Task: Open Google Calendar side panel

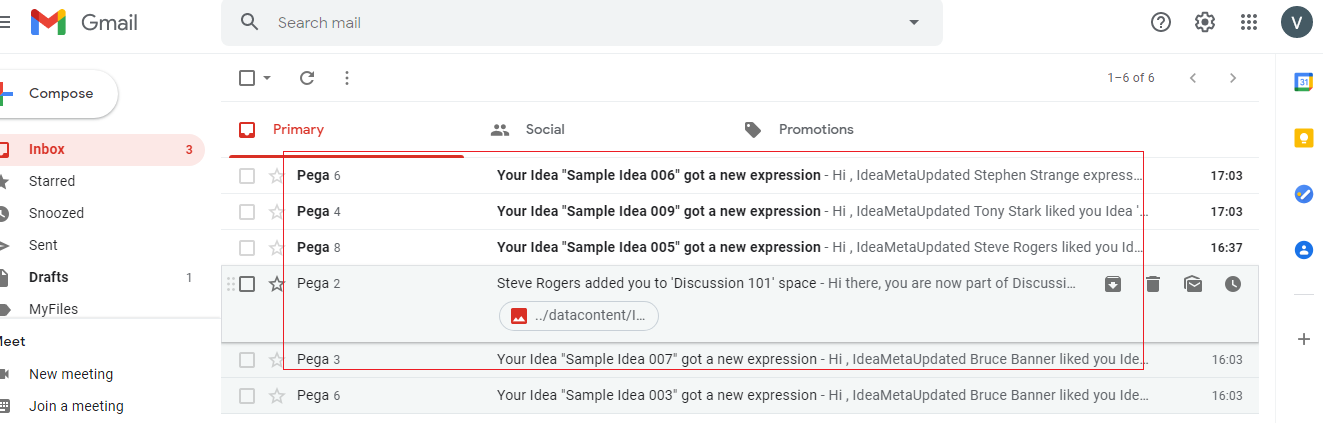Action: (1303, 82)
